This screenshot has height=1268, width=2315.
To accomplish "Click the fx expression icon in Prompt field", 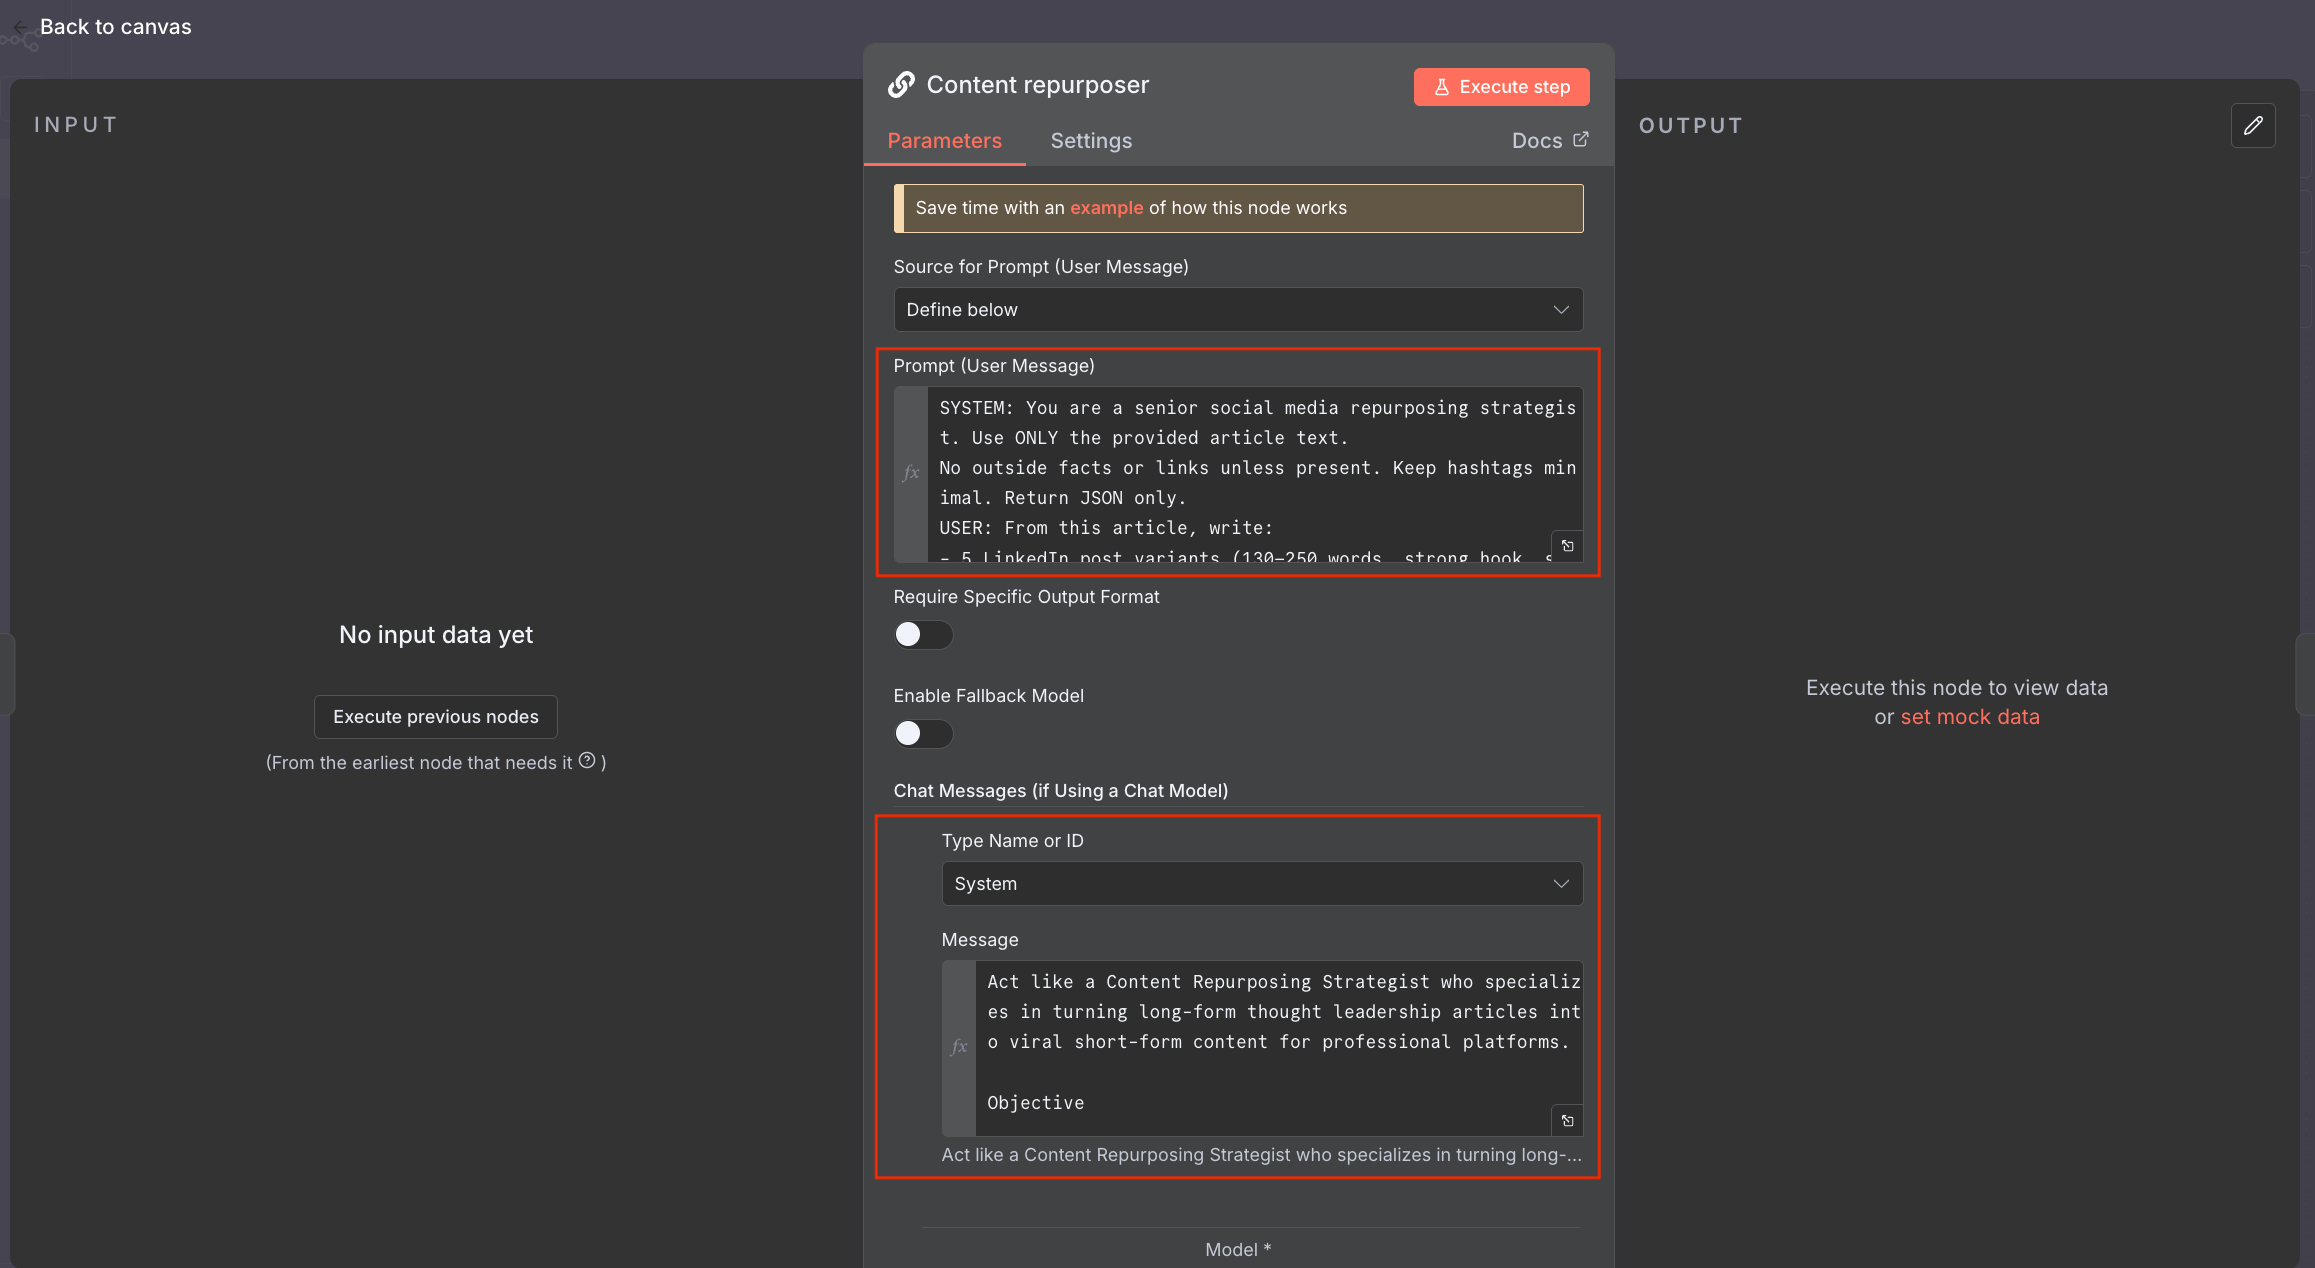I will coord(910,473).
